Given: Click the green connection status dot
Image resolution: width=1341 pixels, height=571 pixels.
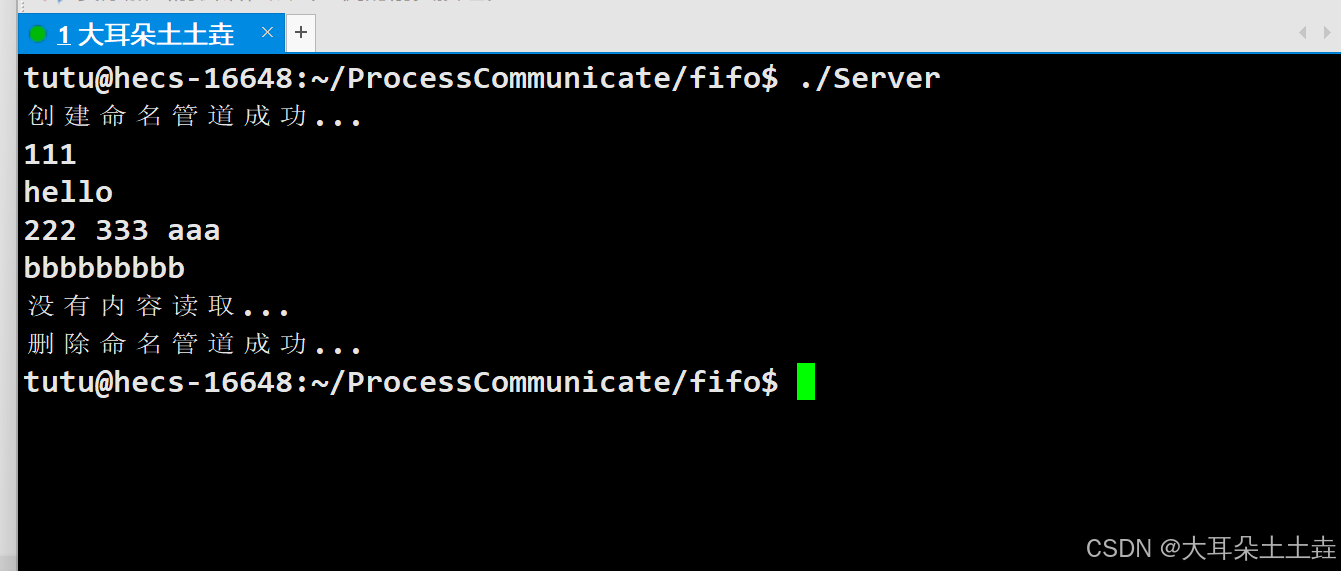Looking at the screenshot, I should pyautogui.click(x=38, y=35).
